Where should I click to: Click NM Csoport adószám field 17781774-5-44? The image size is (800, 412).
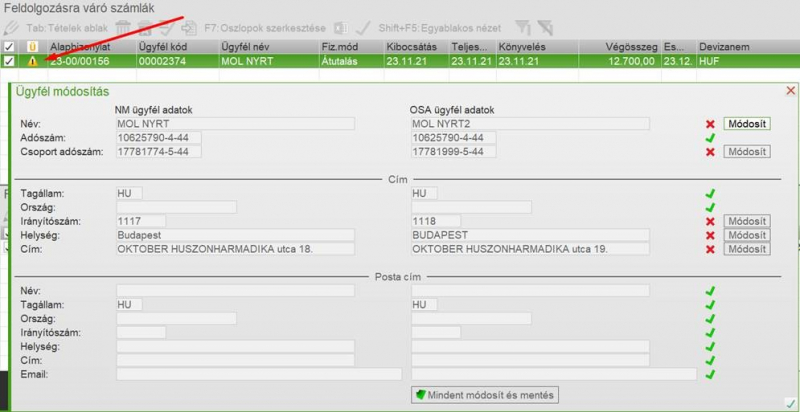click(159, 151)
